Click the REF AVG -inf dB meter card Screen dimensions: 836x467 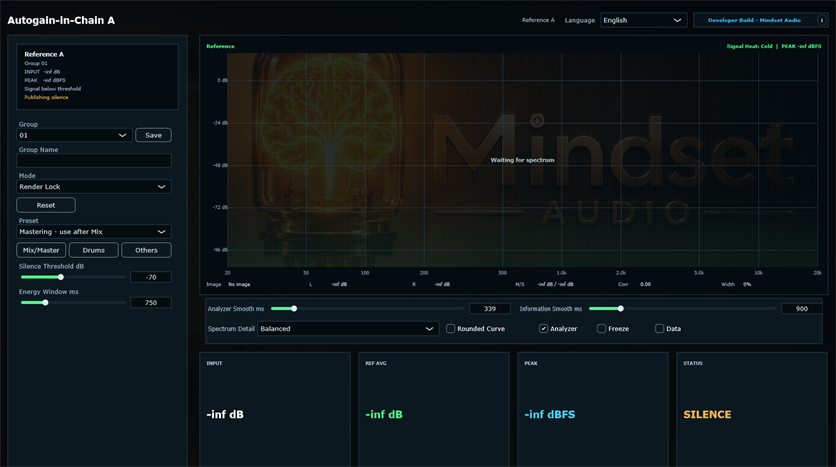pos(433,409)
